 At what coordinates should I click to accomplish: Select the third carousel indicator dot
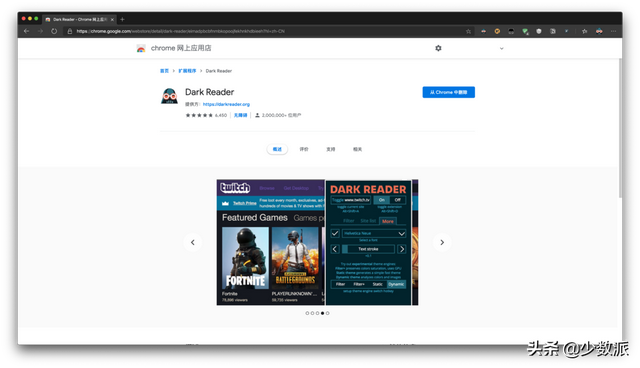318,313
